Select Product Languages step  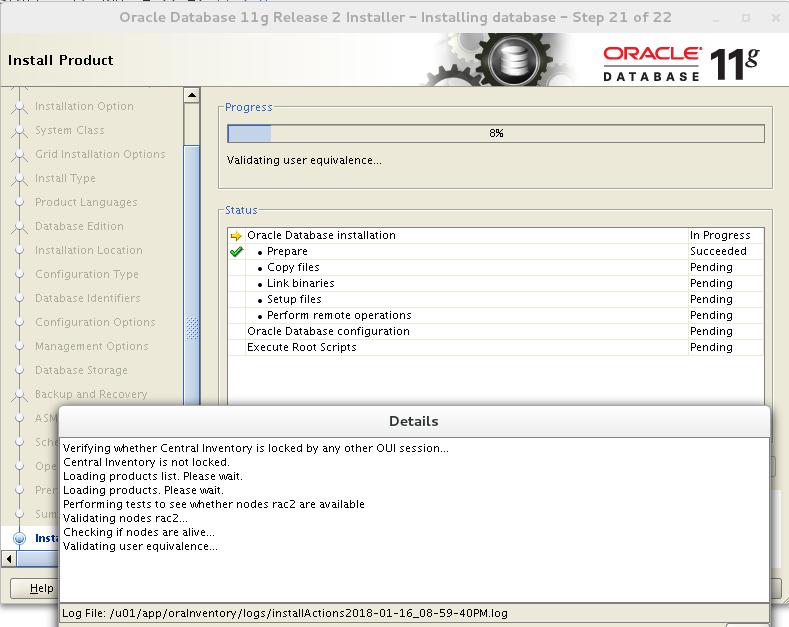coord(86,202)
